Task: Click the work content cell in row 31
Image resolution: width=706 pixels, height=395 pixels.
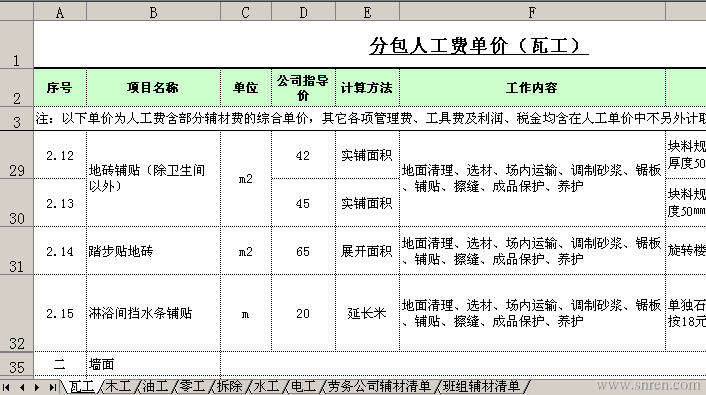Action: (x=532, y=251)
